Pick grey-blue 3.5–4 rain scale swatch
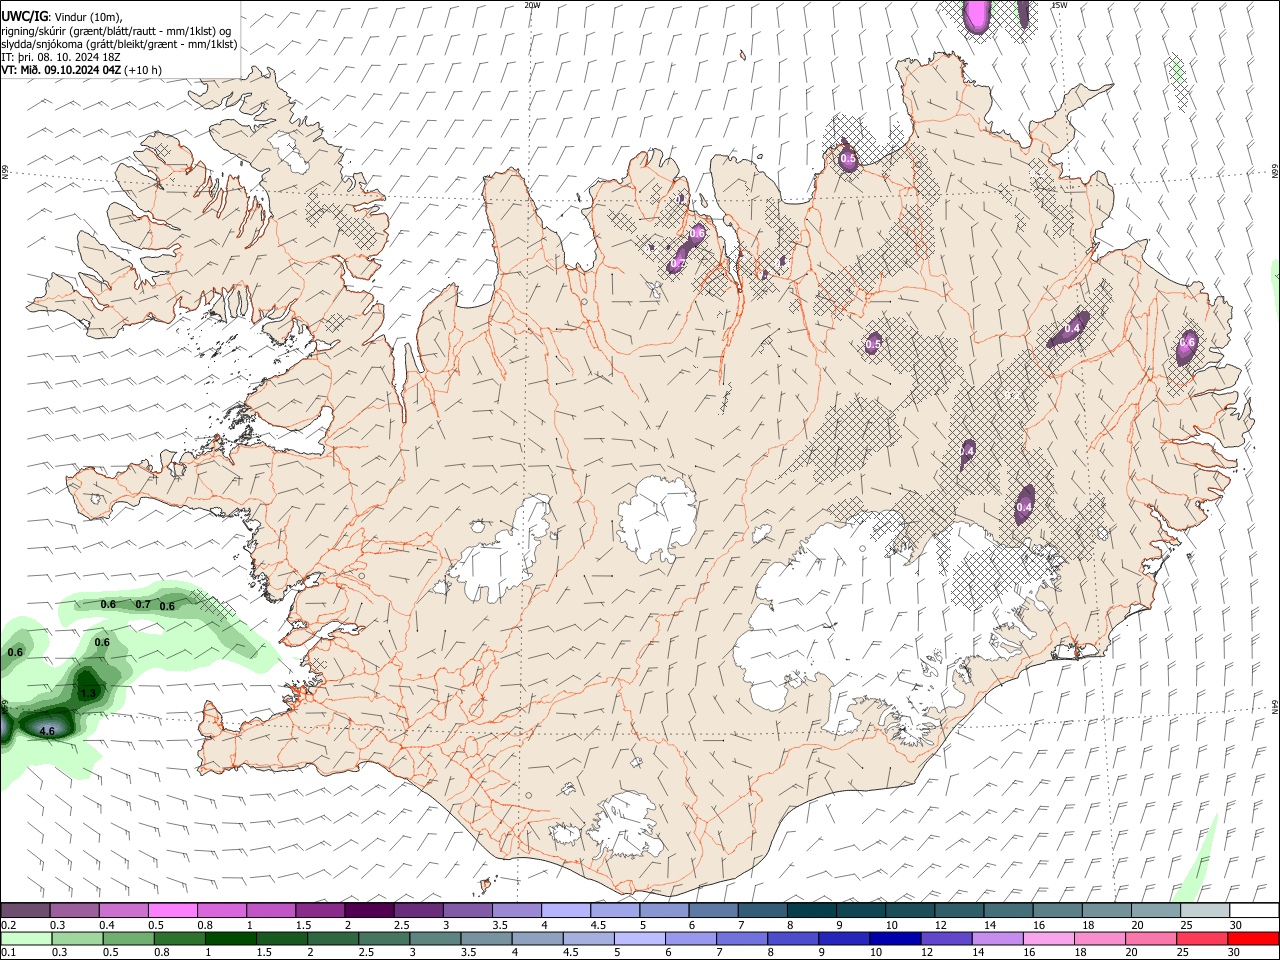The height and width of the screenshot is (960, 1280). tap(486, 938)
